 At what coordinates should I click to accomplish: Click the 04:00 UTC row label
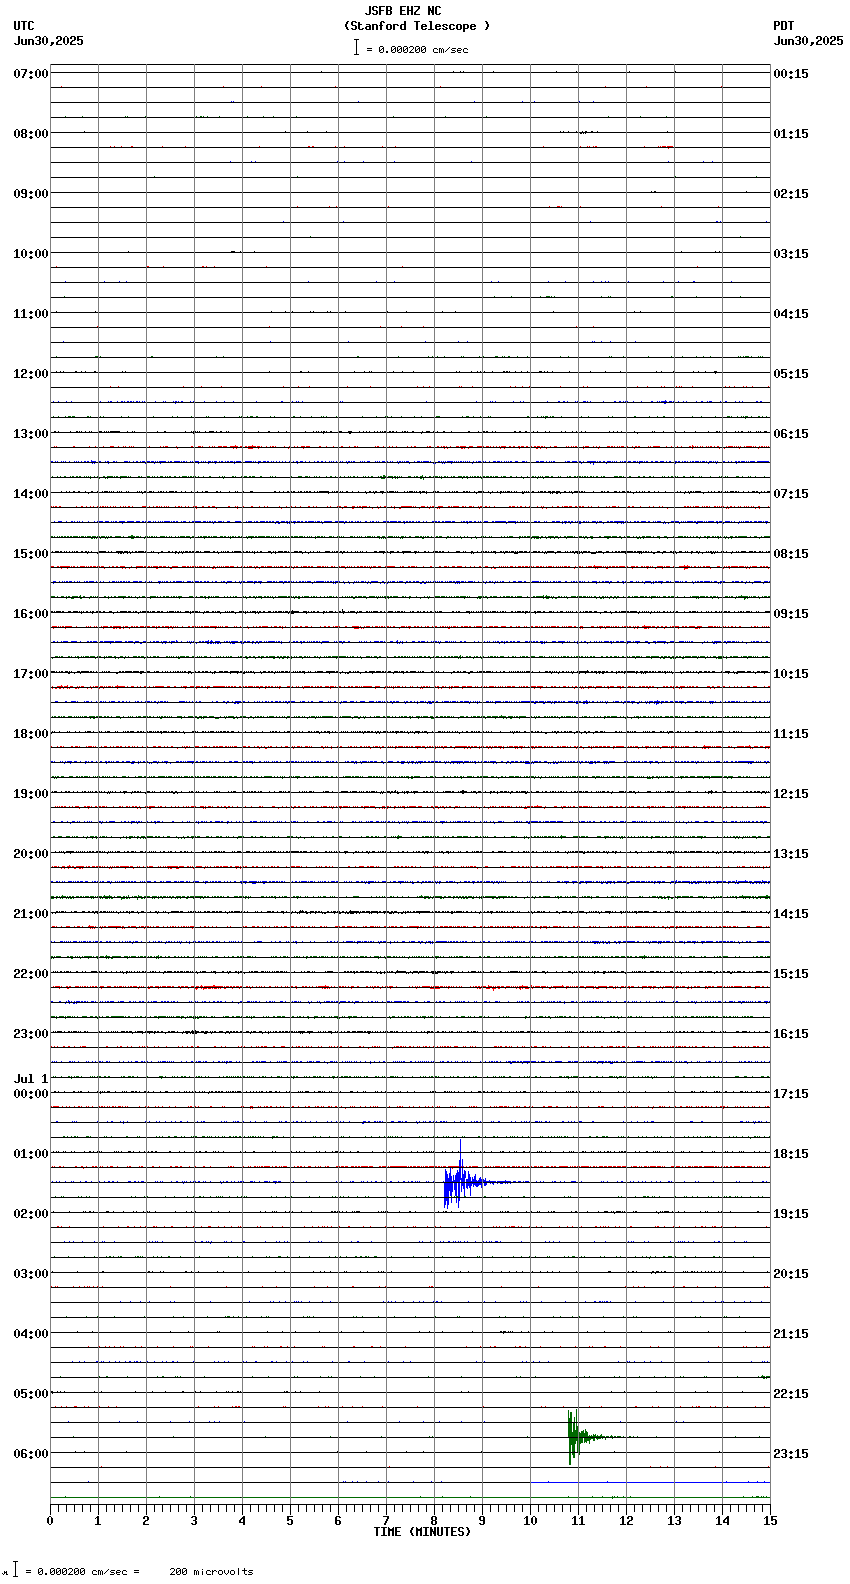(31, 1334)
